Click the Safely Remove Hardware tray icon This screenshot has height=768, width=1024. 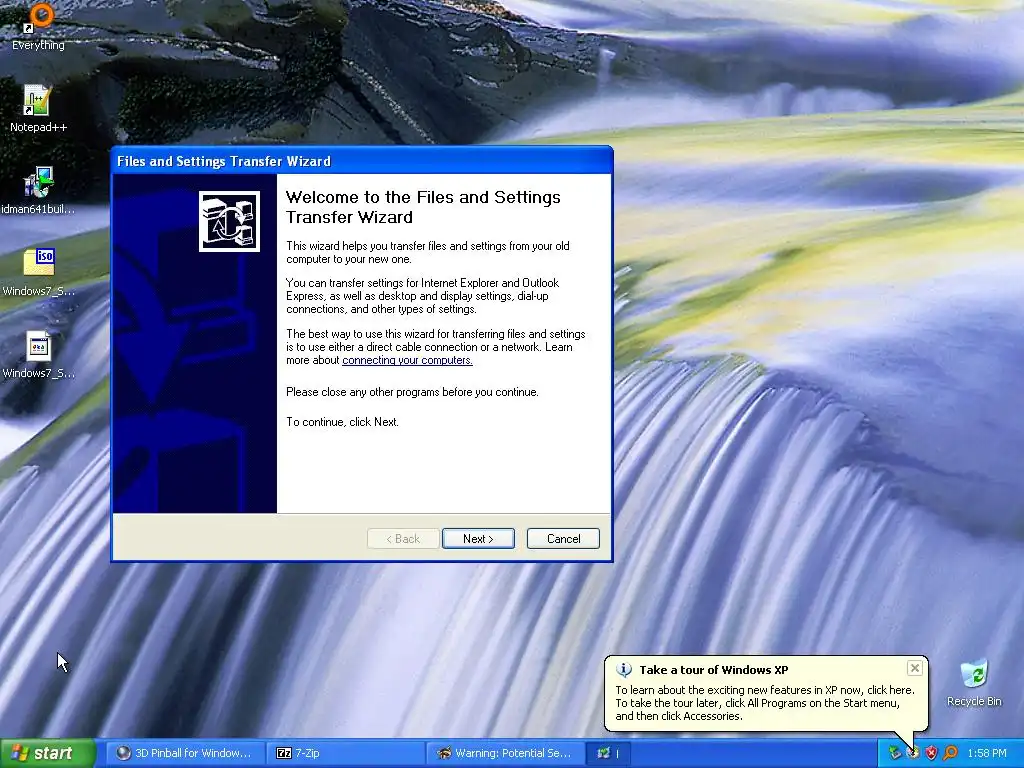(x=895, y=753)
